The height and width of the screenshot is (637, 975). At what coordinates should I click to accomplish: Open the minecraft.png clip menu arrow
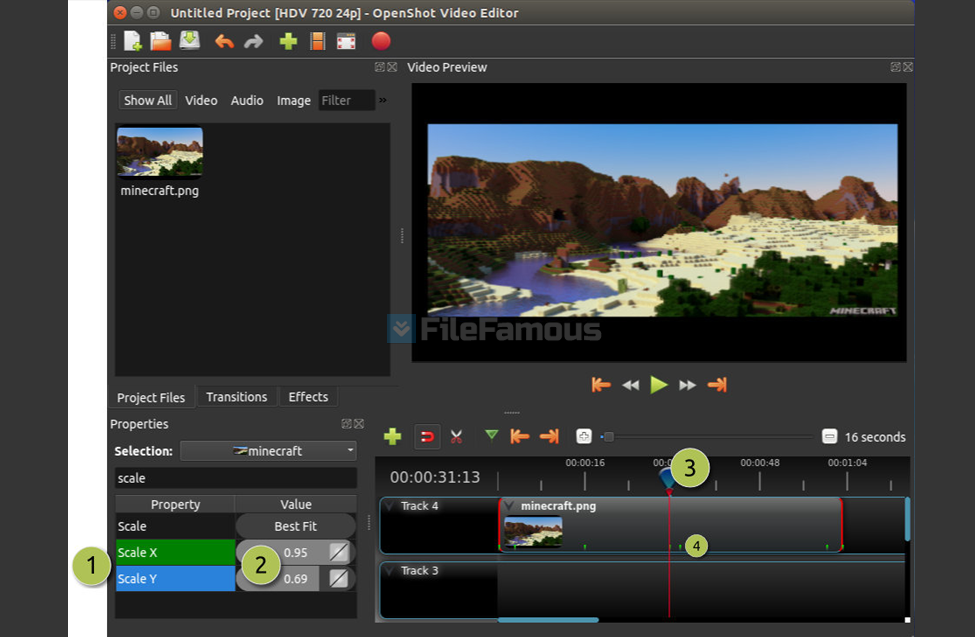pos(509,506)
